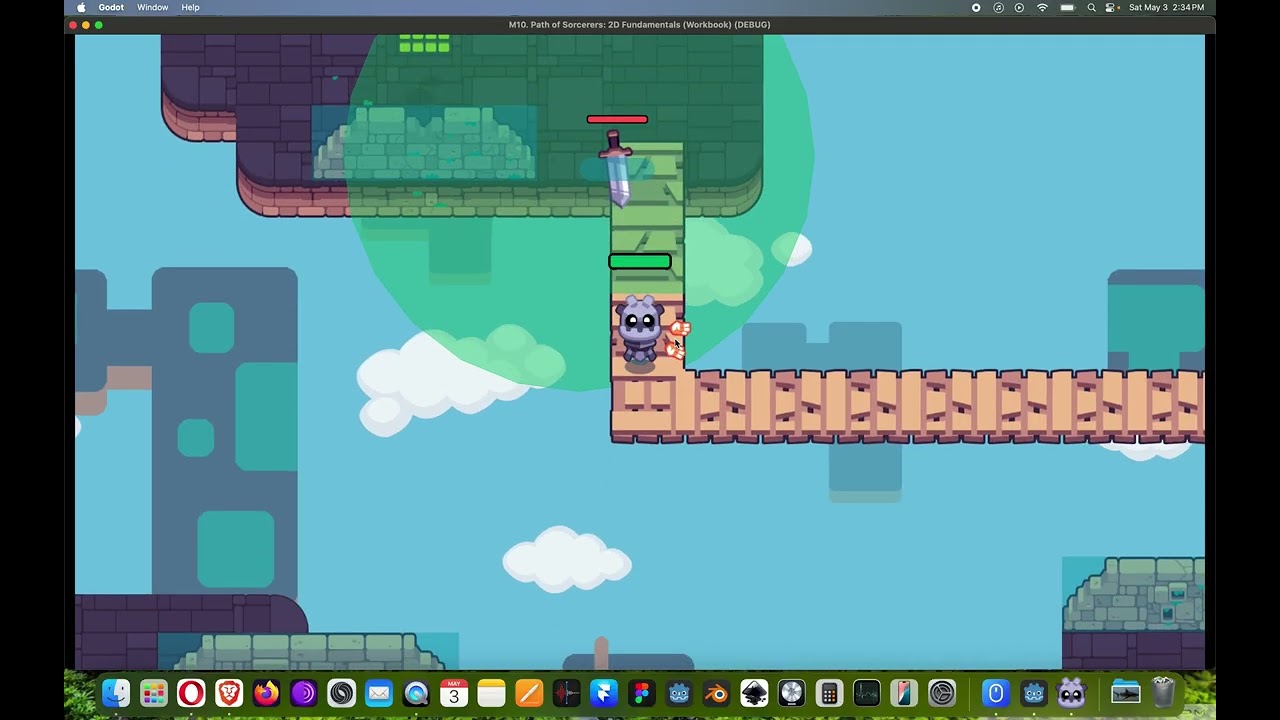Launch Figma from the Dock
This screenshot has height=720, width=1280.
coord(641,693)
